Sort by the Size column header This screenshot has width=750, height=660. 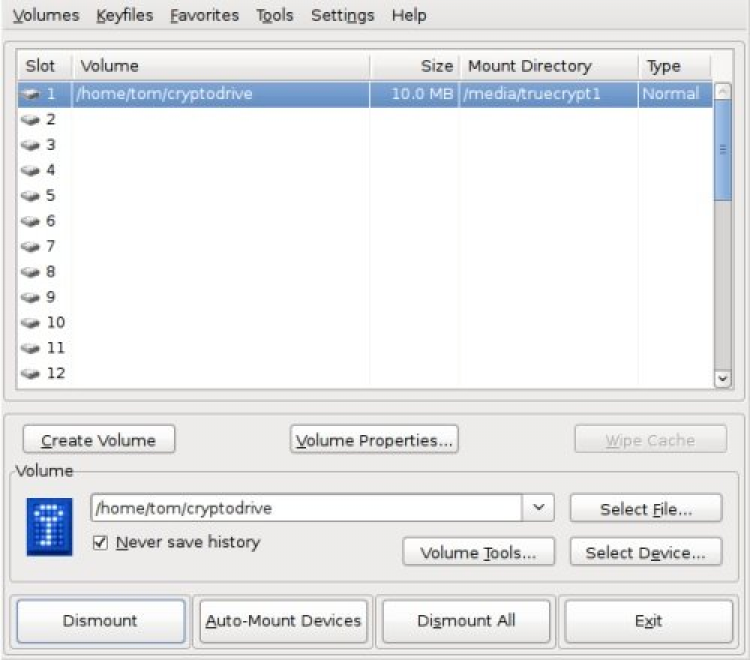(x=415, y=66)
